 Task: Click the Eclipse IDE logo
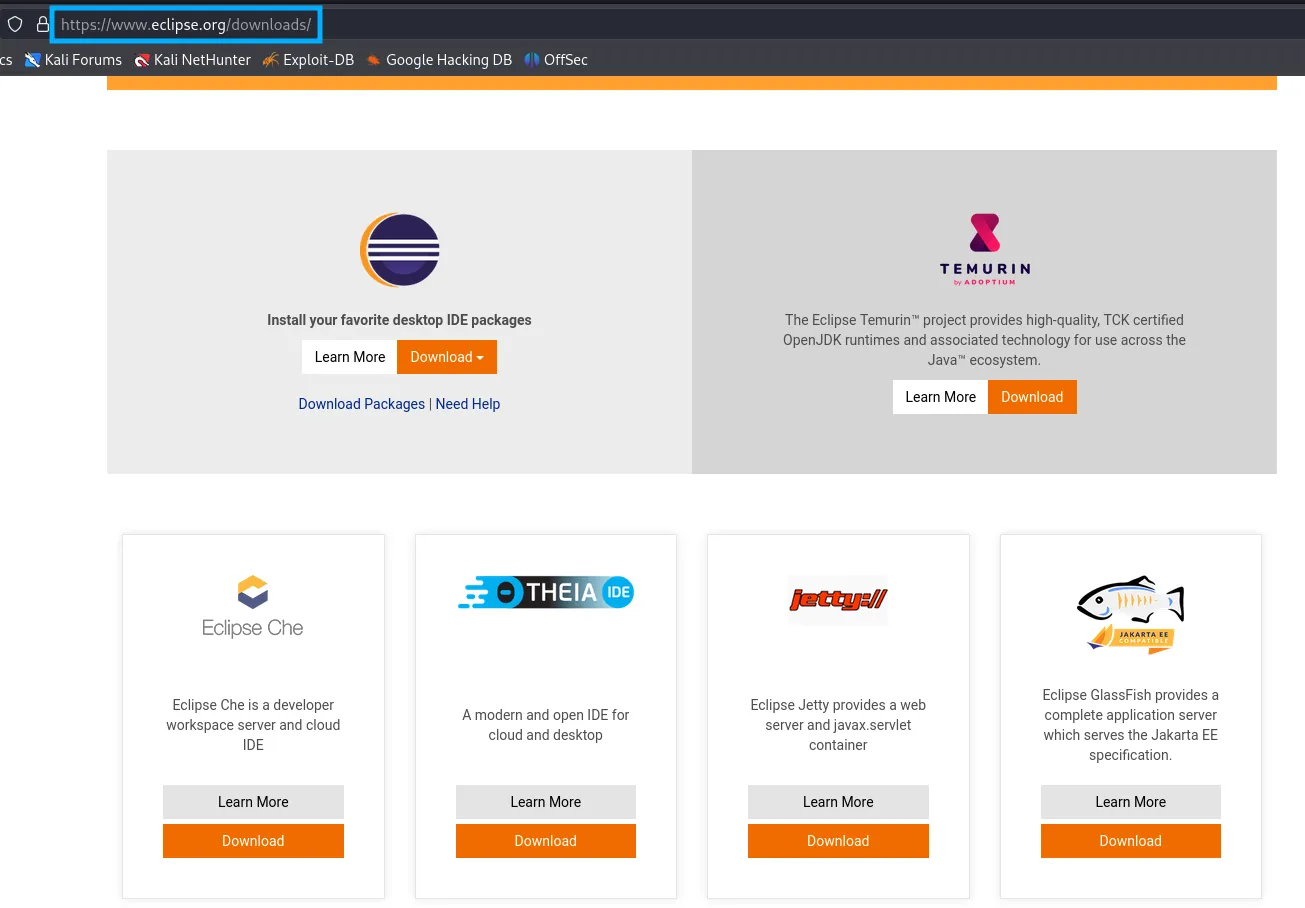click(400, 250)
